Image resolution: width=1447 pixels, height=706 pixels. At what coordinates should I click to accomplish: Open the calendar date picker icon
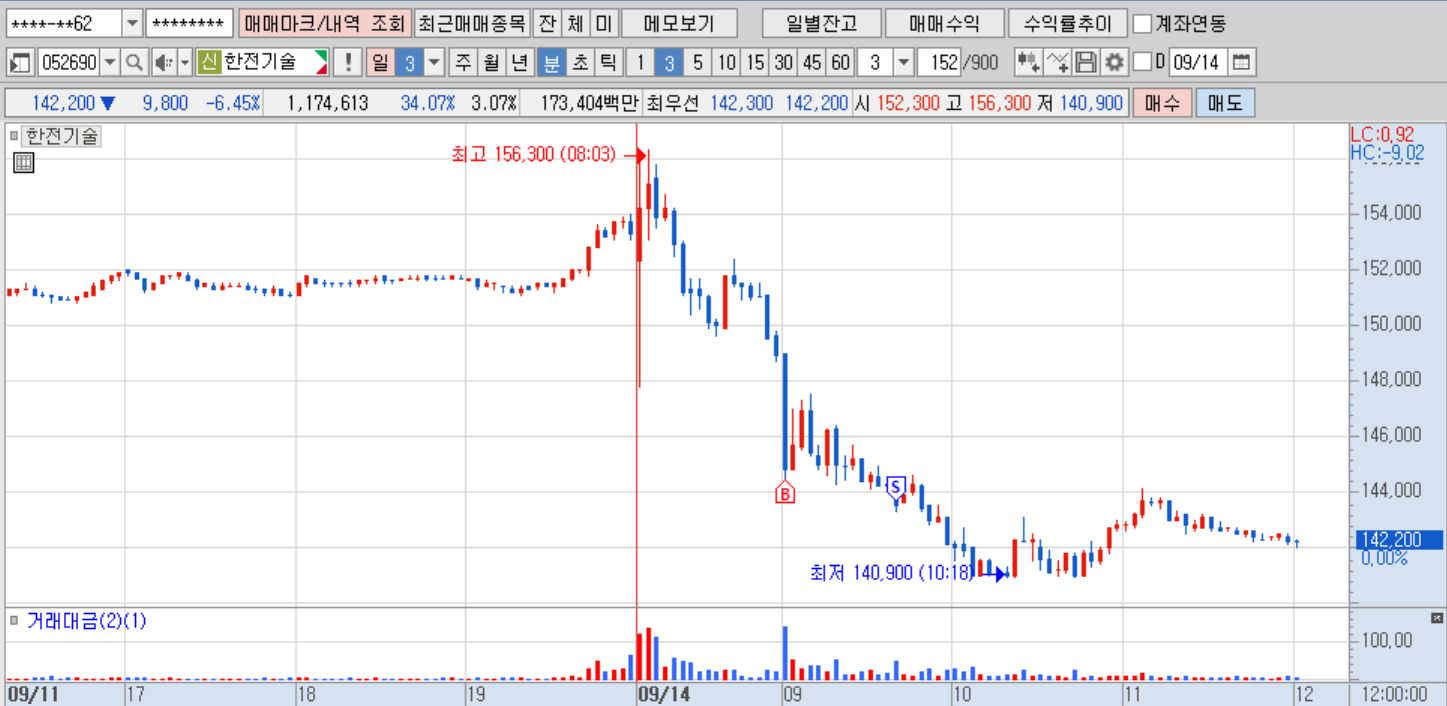tap(1241, 63)
